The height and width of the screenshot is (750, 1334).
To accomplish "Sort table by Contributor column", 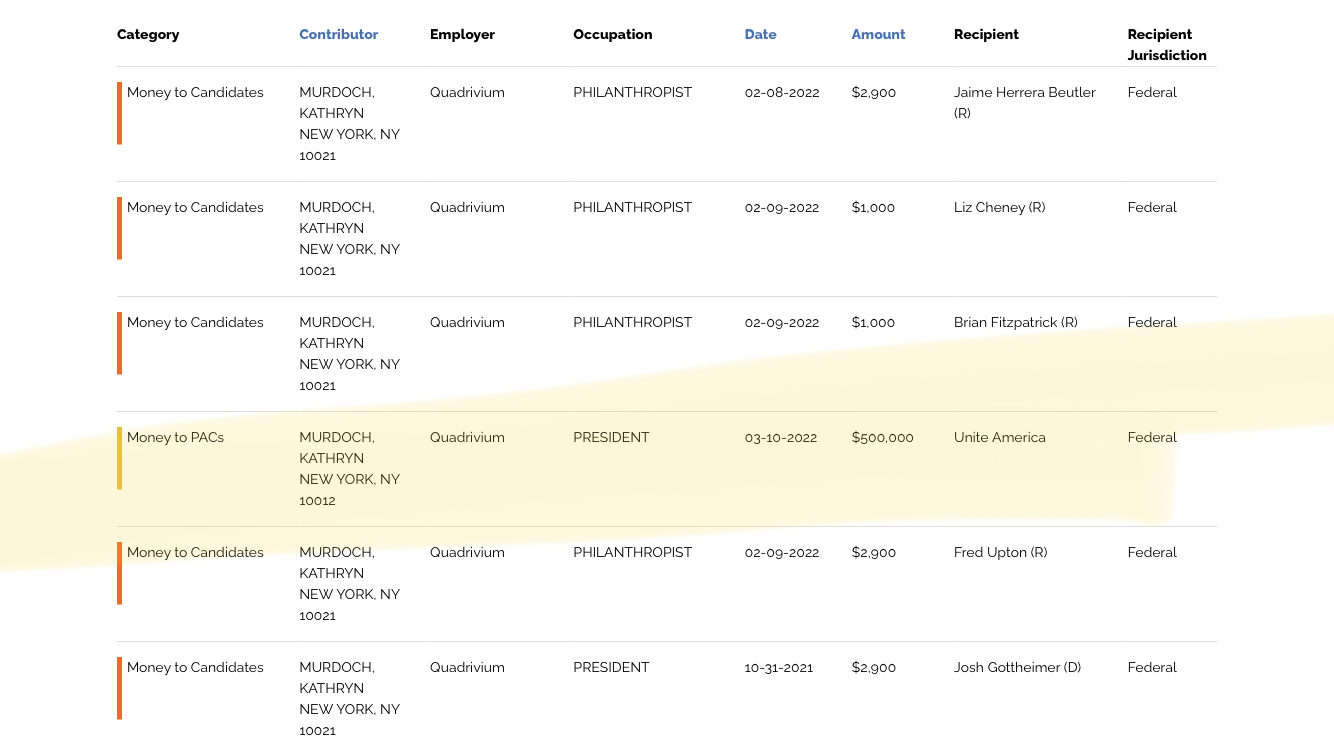I will pyautogui.click(x=338, y=34).
